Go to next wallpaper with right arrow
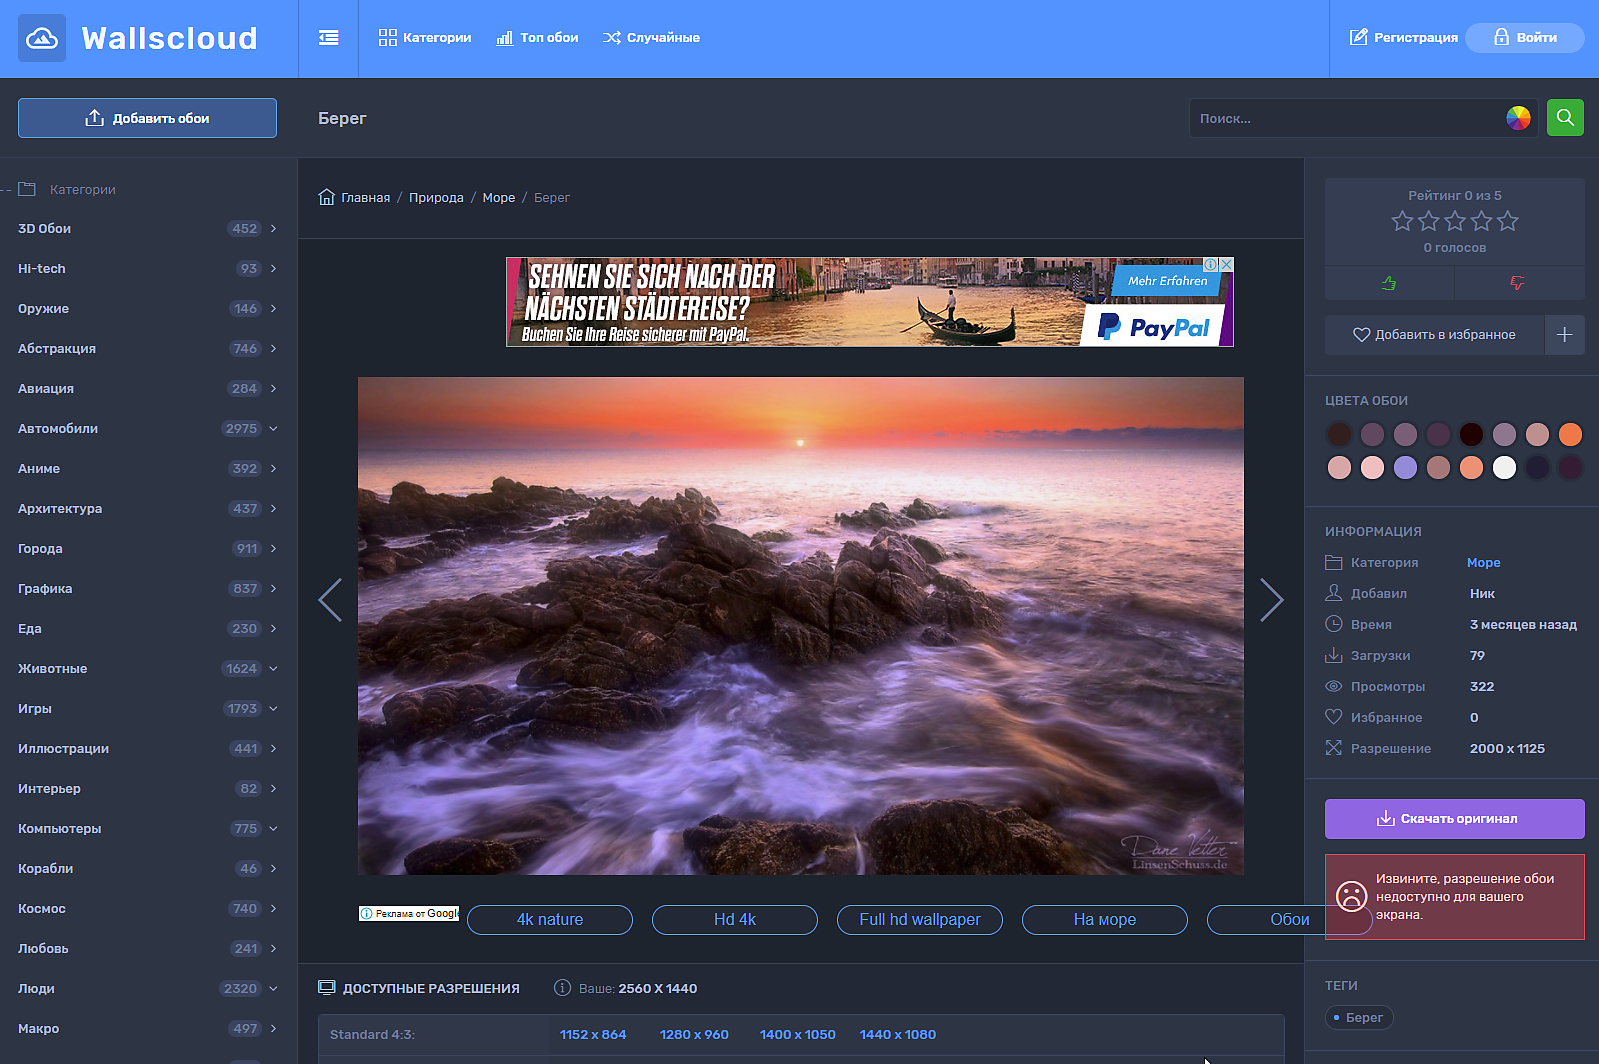 [1271, 600]
